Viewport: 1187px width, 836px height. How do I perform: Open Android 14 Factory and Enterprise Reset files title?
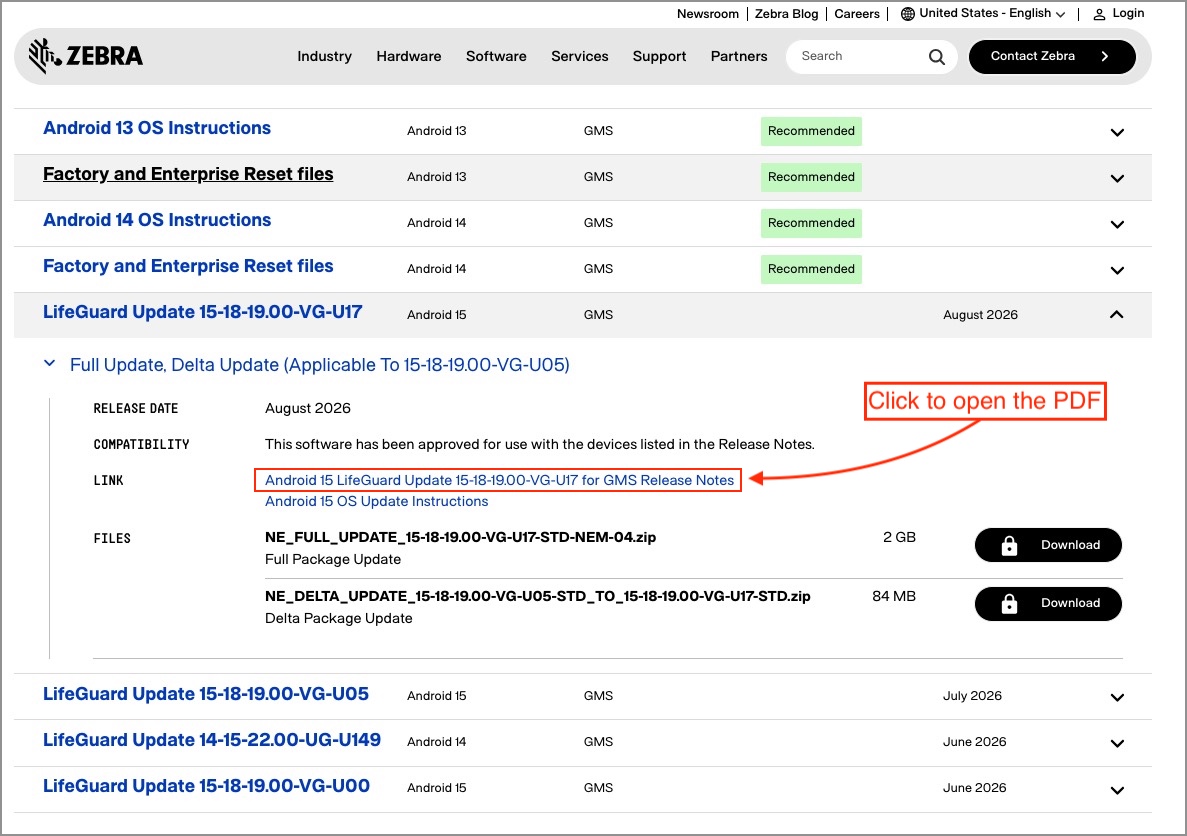click(188, 266)
